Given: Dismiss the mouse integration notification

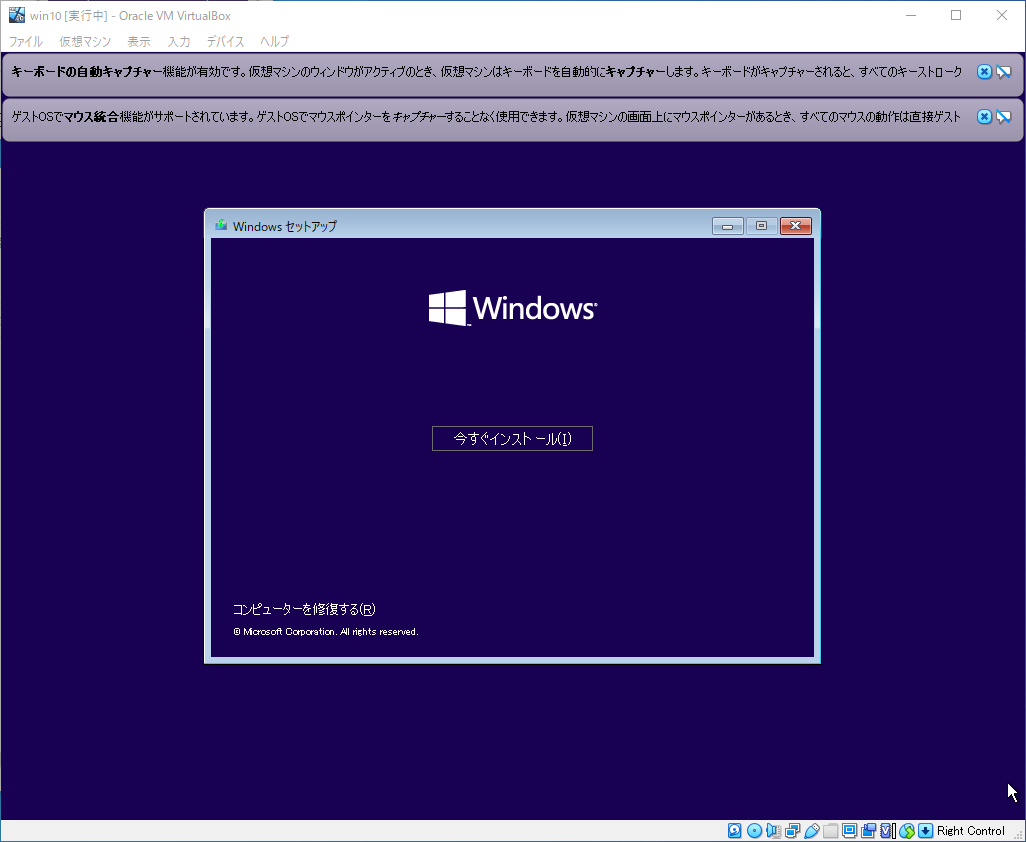Looking at the screenshot, I should click(x=984, y=116).
